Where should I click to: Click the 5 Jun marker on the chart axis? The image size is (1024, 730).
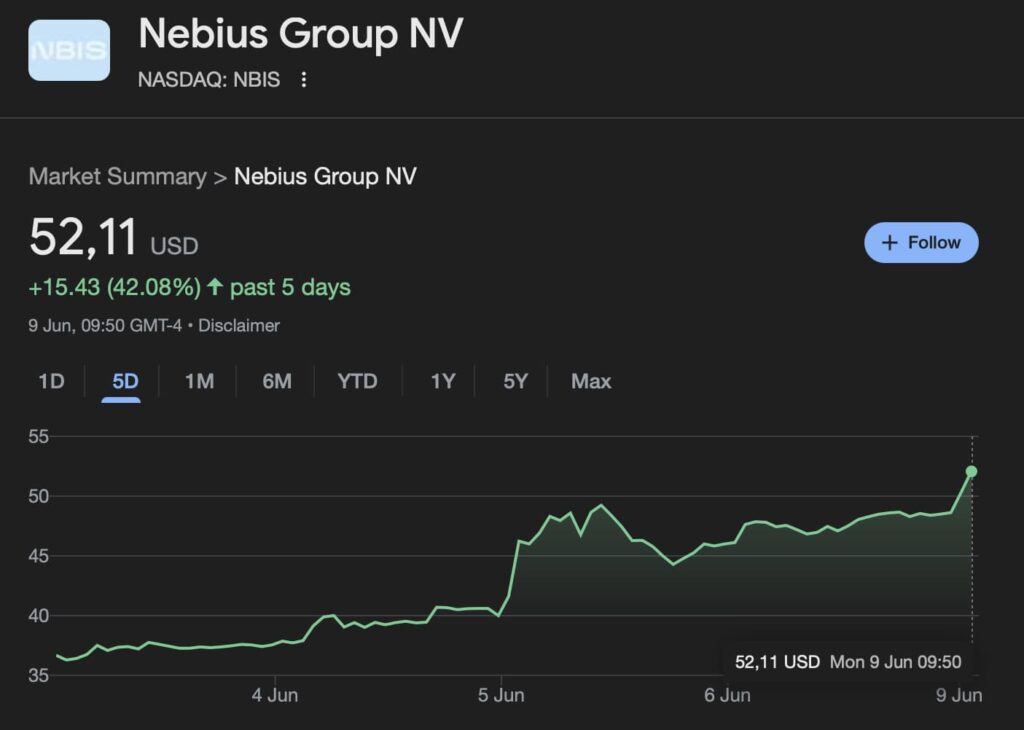tap(501, 695)
